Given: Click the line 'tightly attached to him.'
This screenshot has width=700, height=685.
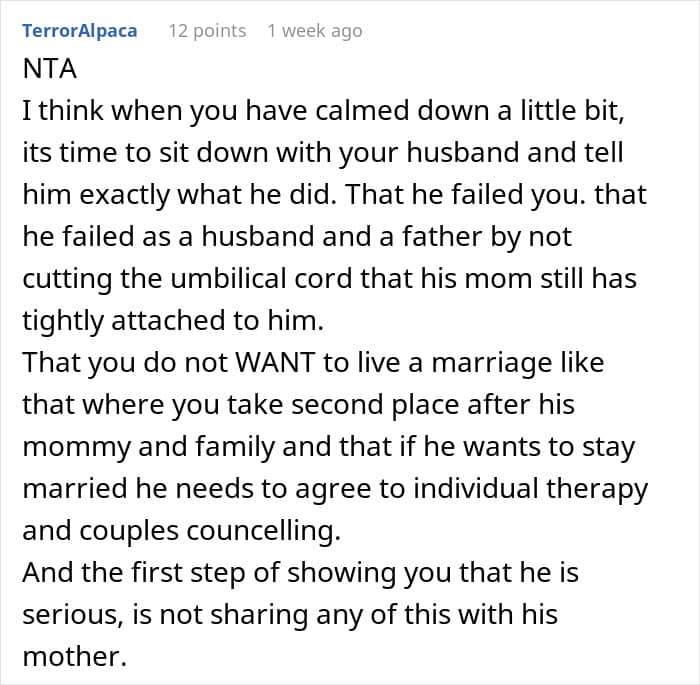Looking at the screenshot, I should pyautogui.click(x=173, y=321).
